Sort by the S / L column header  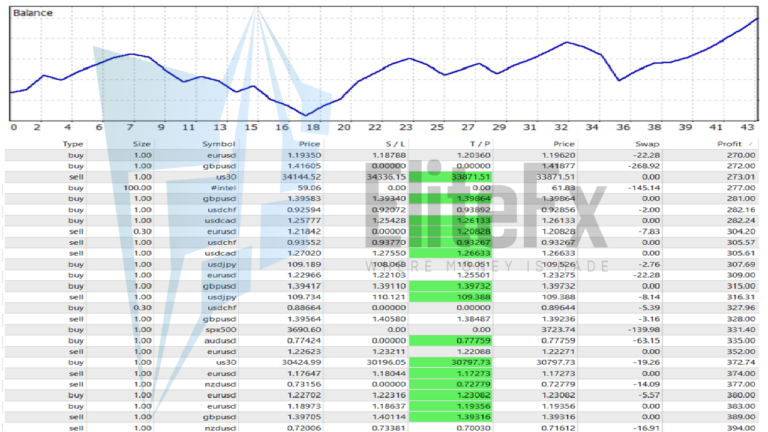[x=395, y=144]
